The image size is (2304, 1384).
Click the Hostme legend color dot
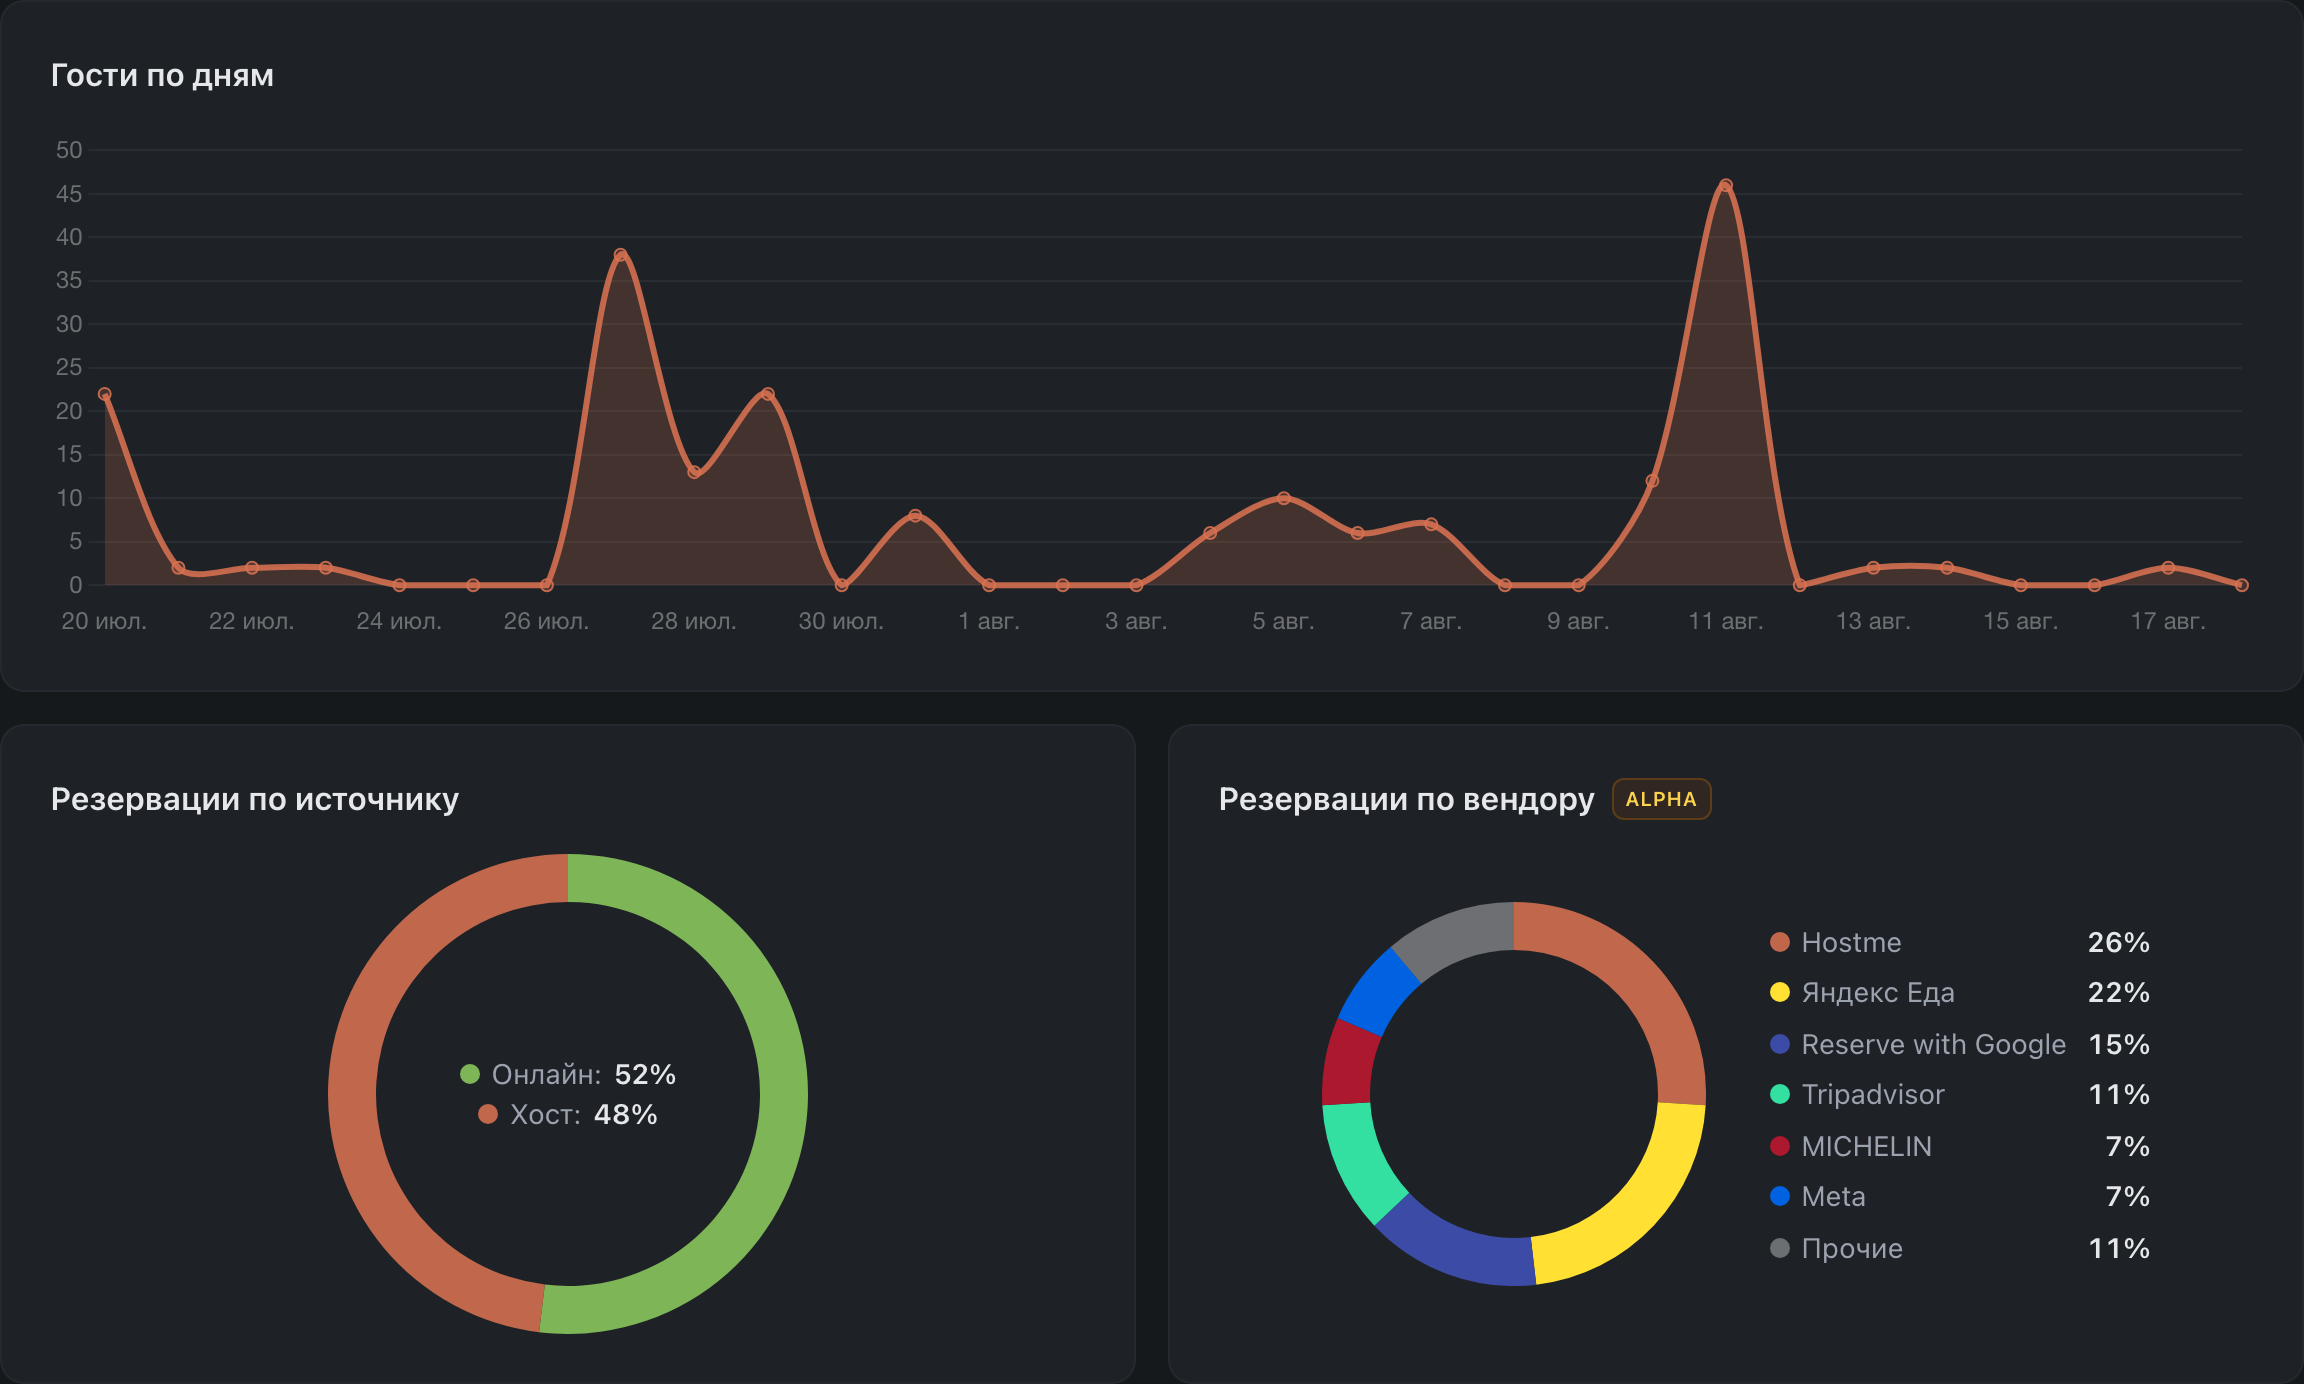click(1779, 942)
